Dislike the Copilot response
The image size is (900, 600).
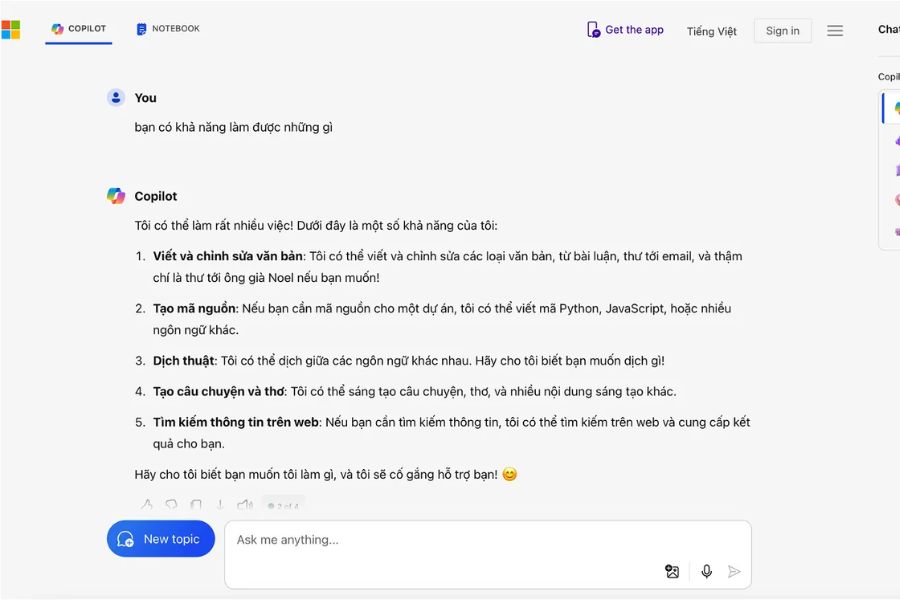point(171,505)
